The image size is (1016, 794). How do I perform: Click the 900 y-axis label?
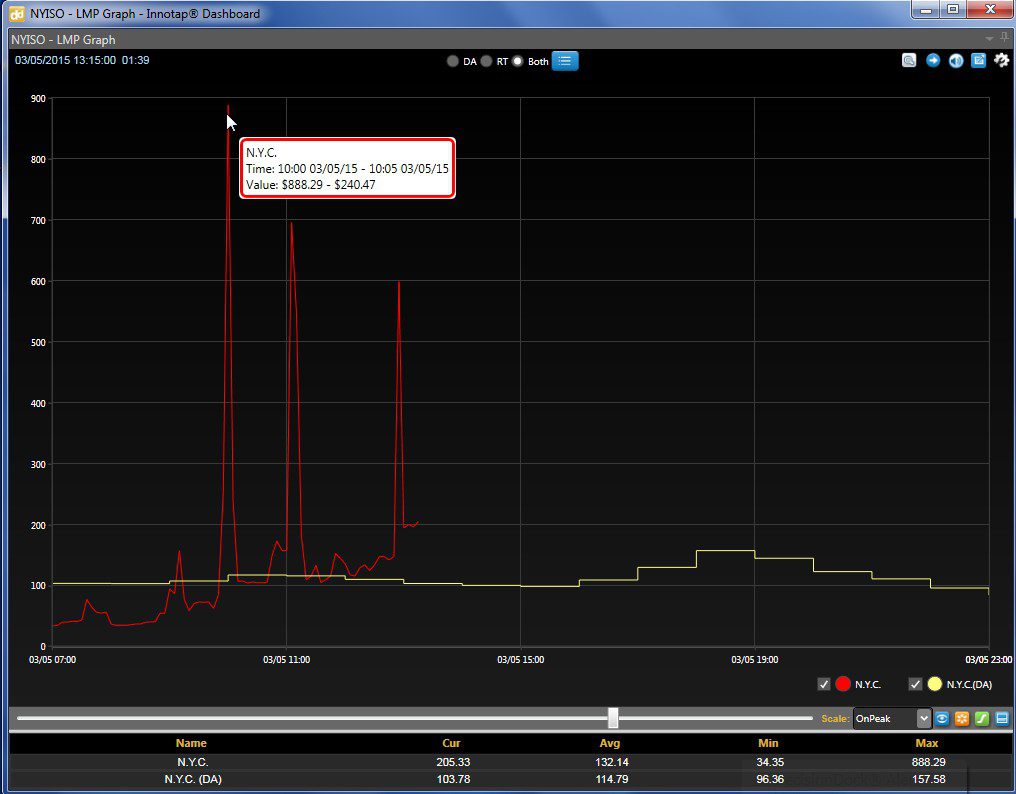38,99
